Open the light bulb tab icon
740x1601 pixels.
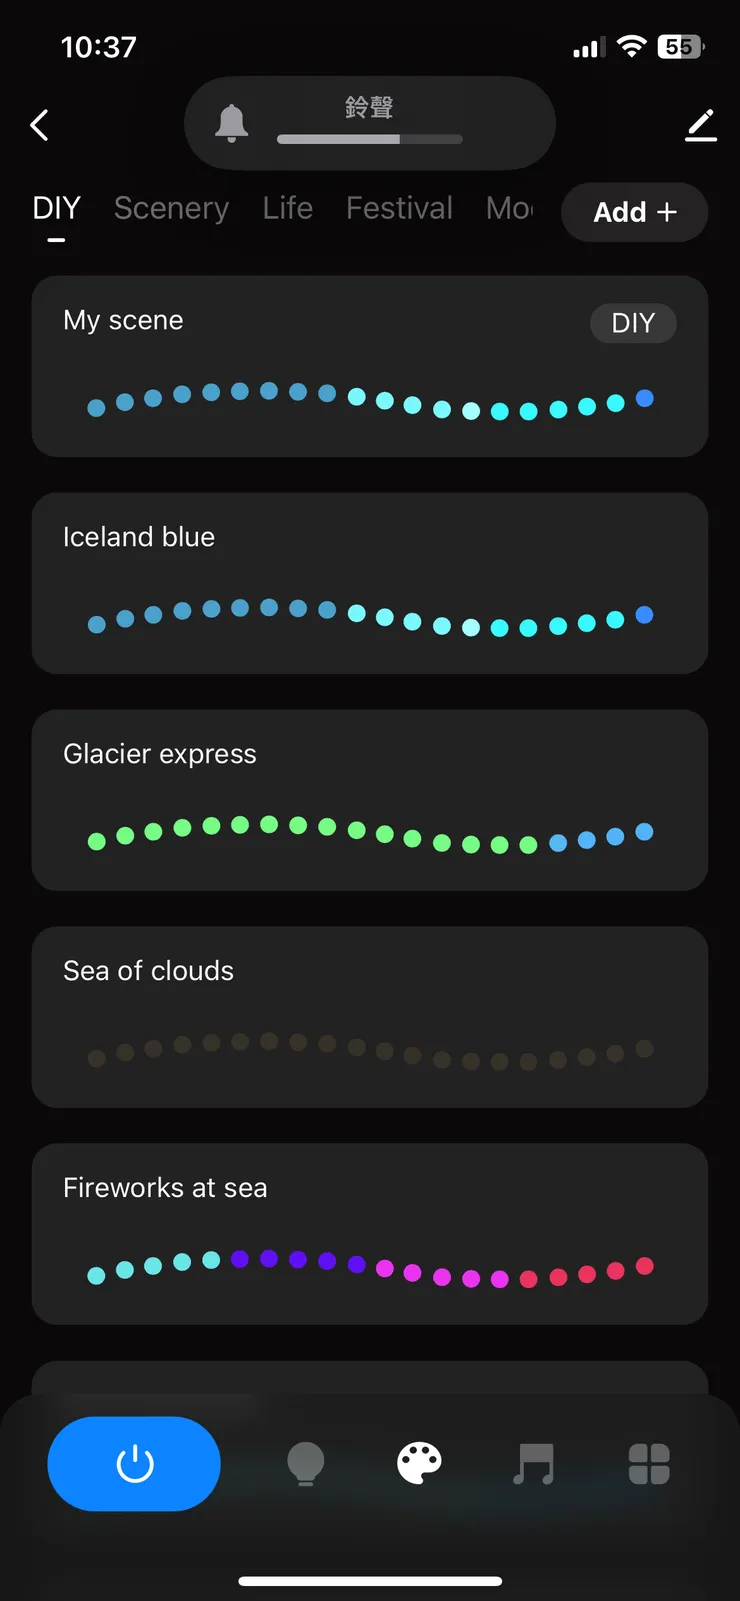pyautogui.click(x=305, y=1464)
